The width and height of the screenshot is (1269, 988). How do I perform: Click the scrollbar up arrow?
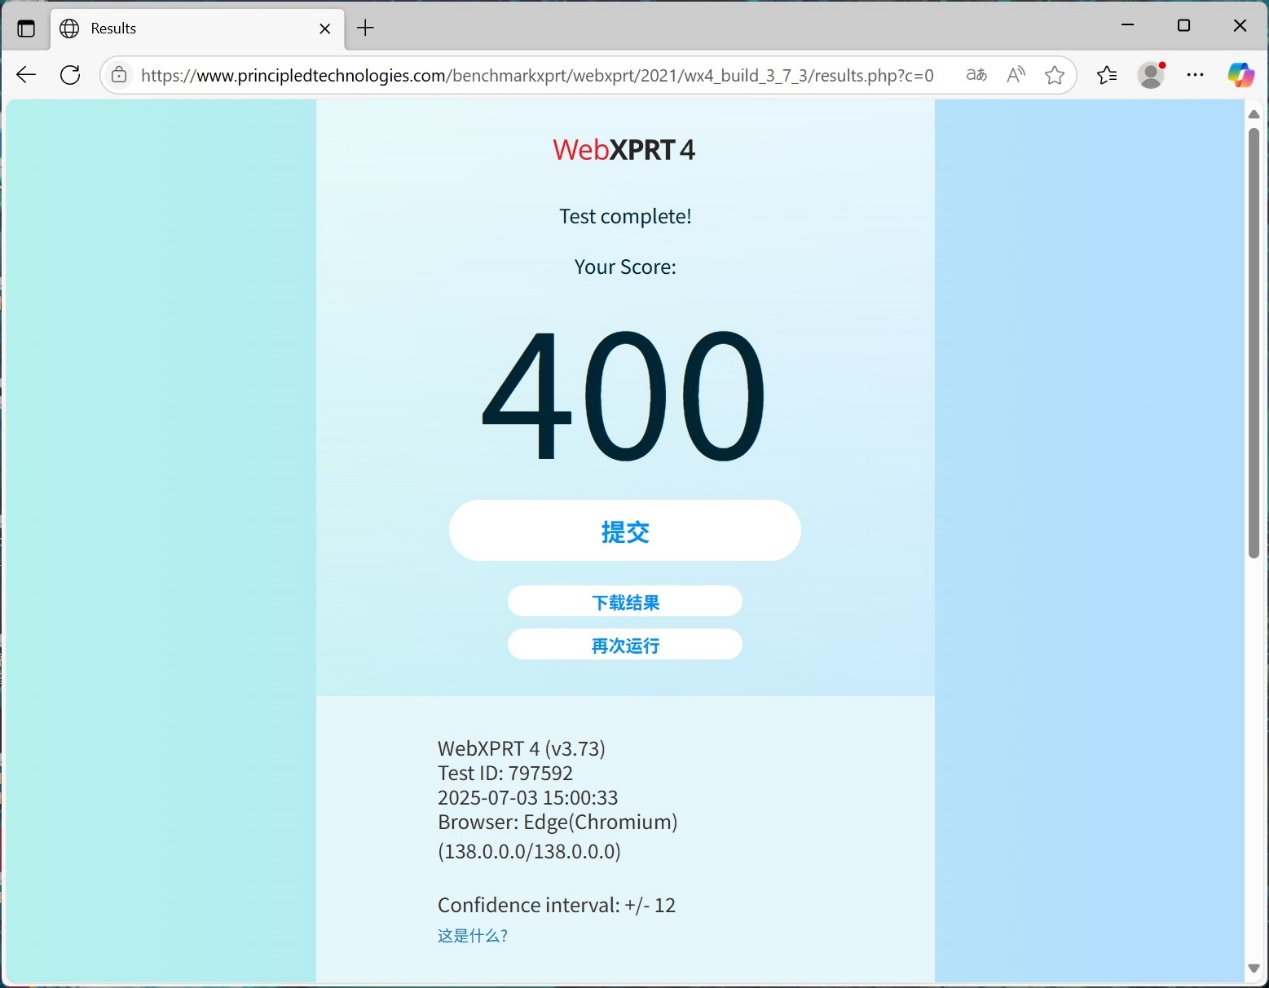pos(1254,114)
